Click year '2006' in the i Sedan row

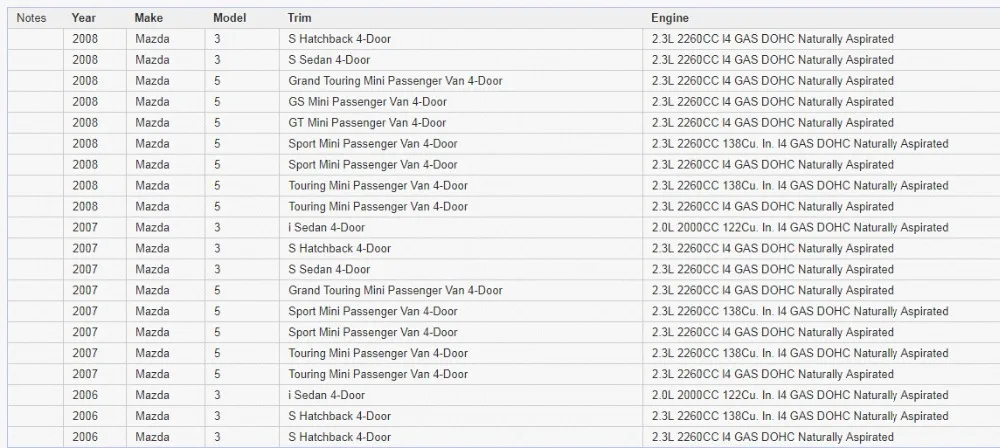coord(95,395)
